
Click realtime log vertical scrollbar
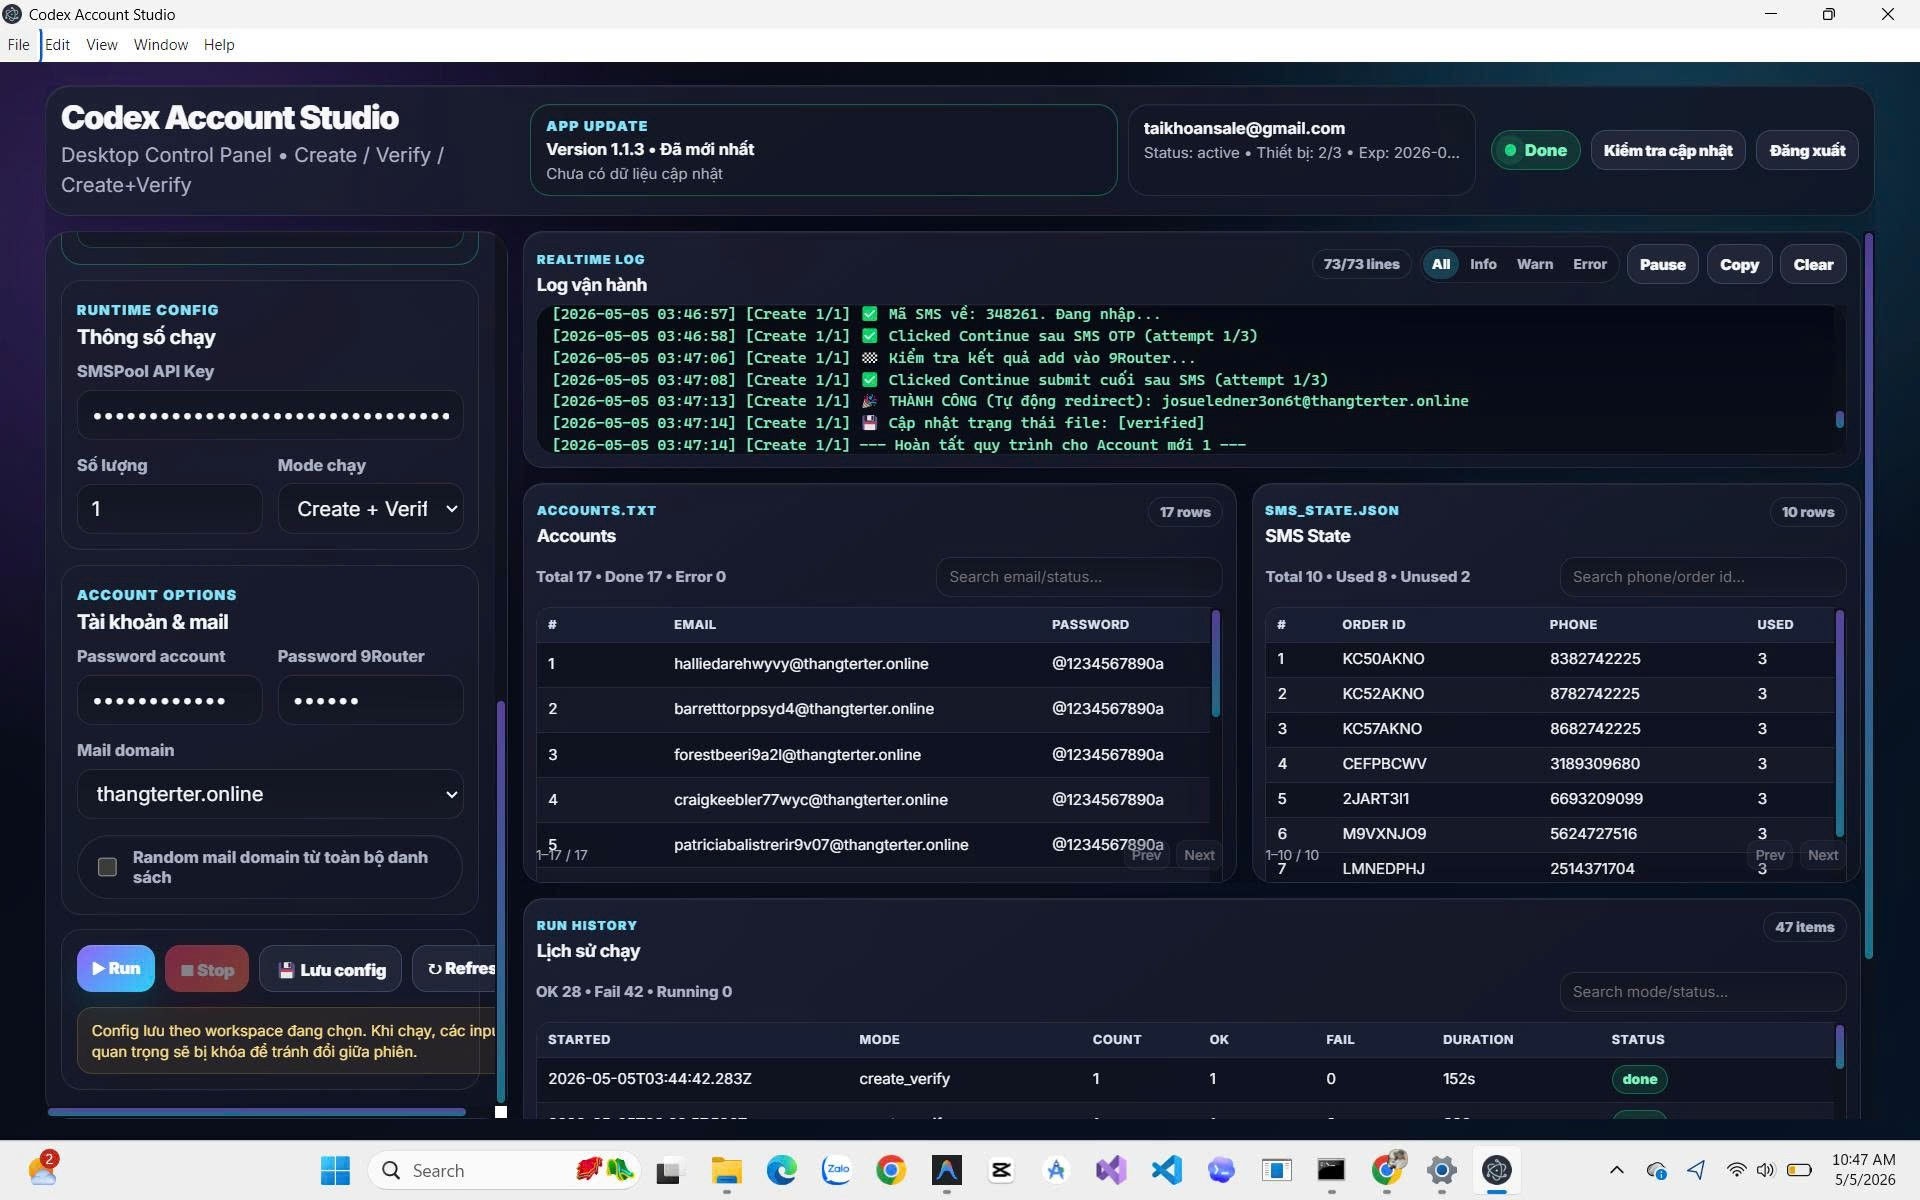click(1839, 420)
